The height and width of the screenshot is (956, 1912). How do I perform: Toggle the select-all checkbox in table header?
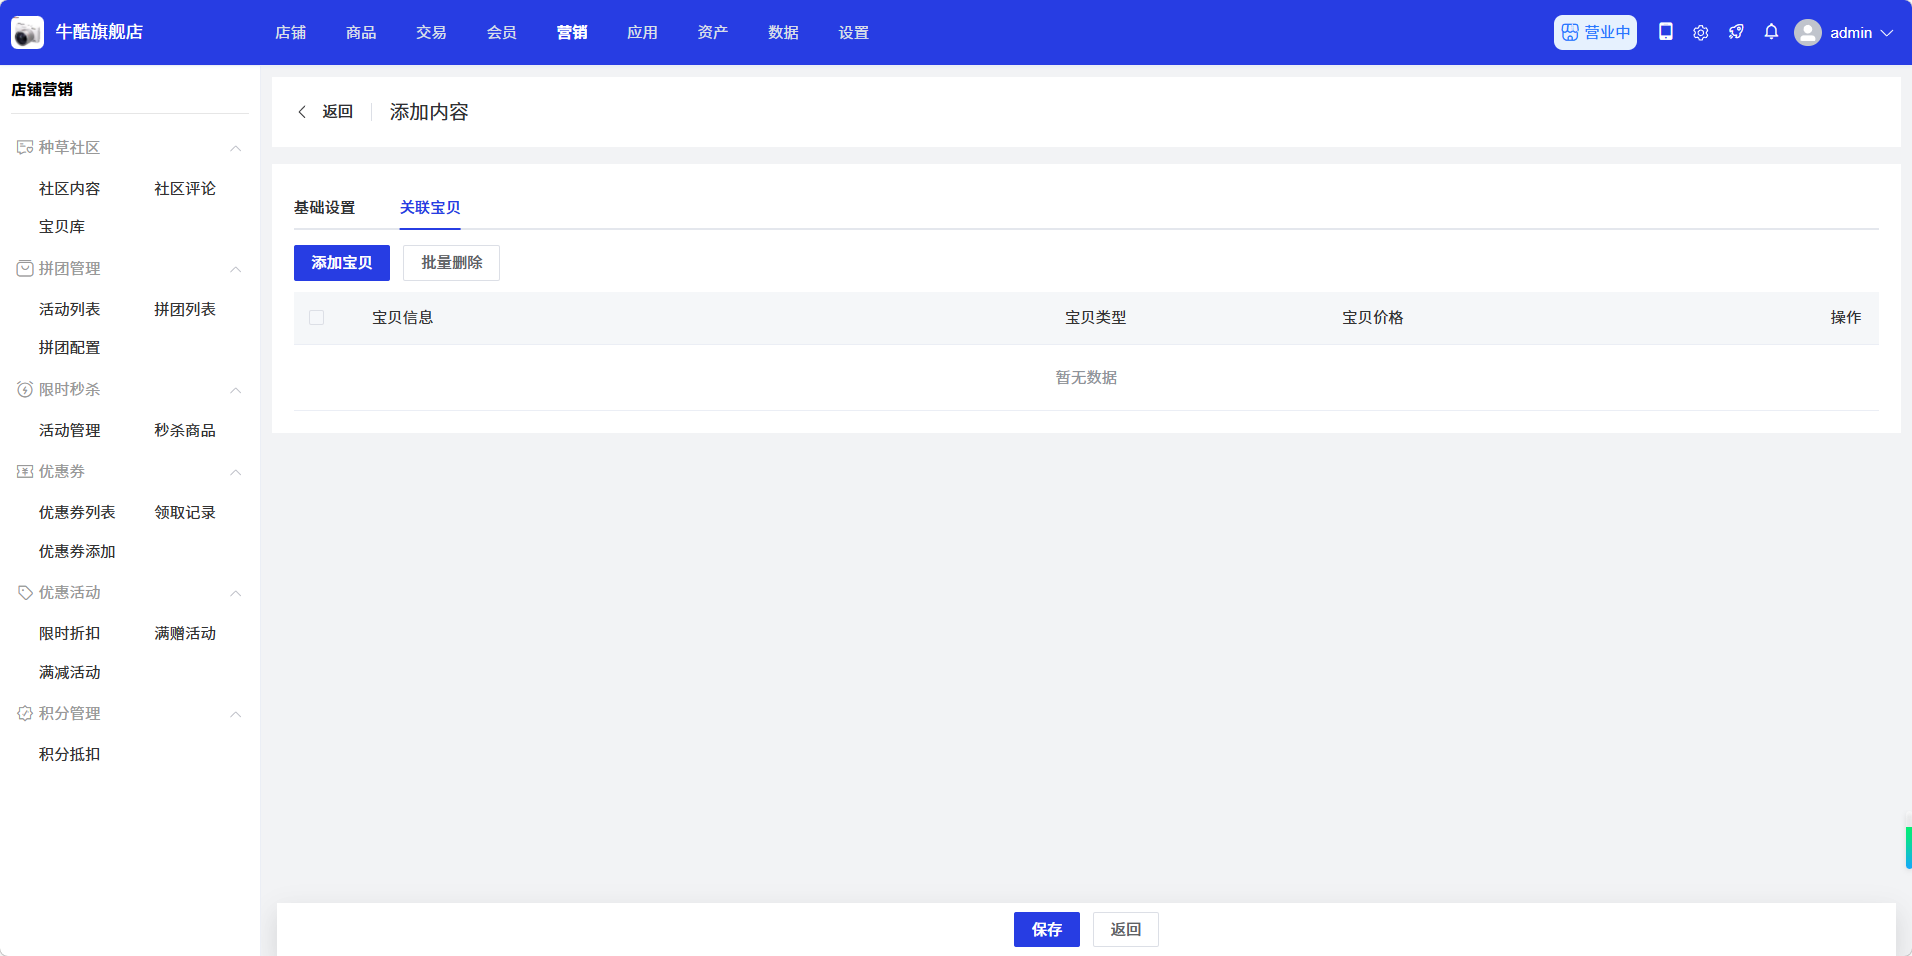[x=317, y=318]
